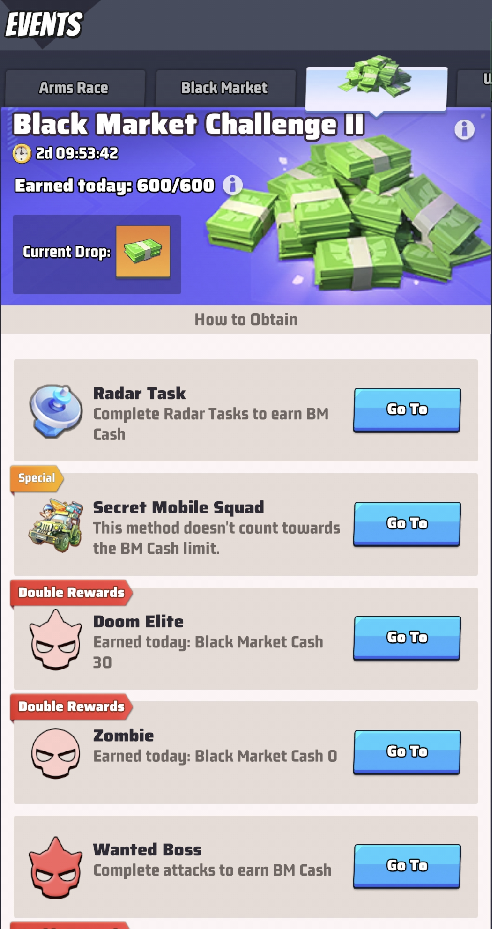This screenshot has height=929, width=492.
Task: Click Go To for Wanted Boss
Action: 407,866
